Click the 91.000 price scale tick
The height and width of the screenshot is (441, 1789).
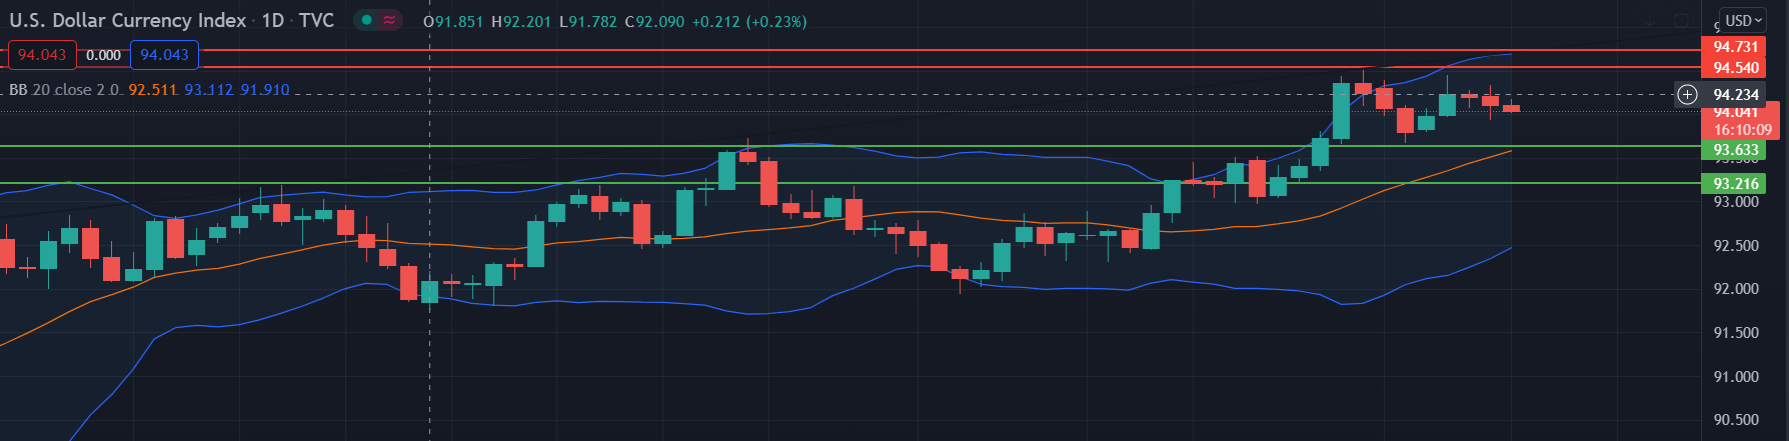click(1736, 377)
